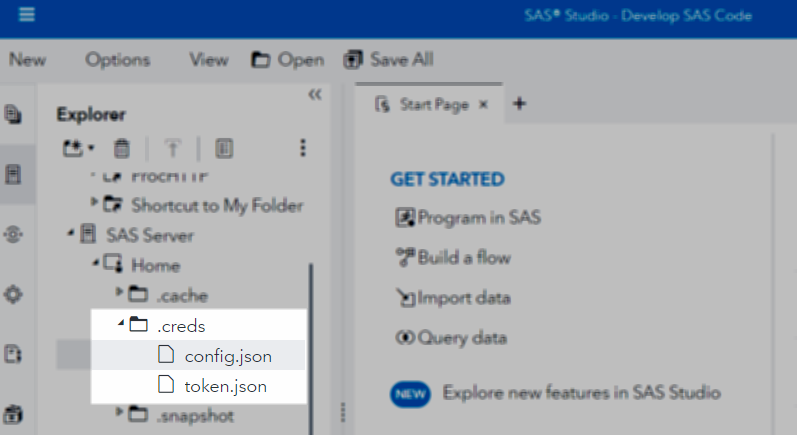Click the Import data icon
The height and width of the screenshot is (435, 797).
pos(405,298)
